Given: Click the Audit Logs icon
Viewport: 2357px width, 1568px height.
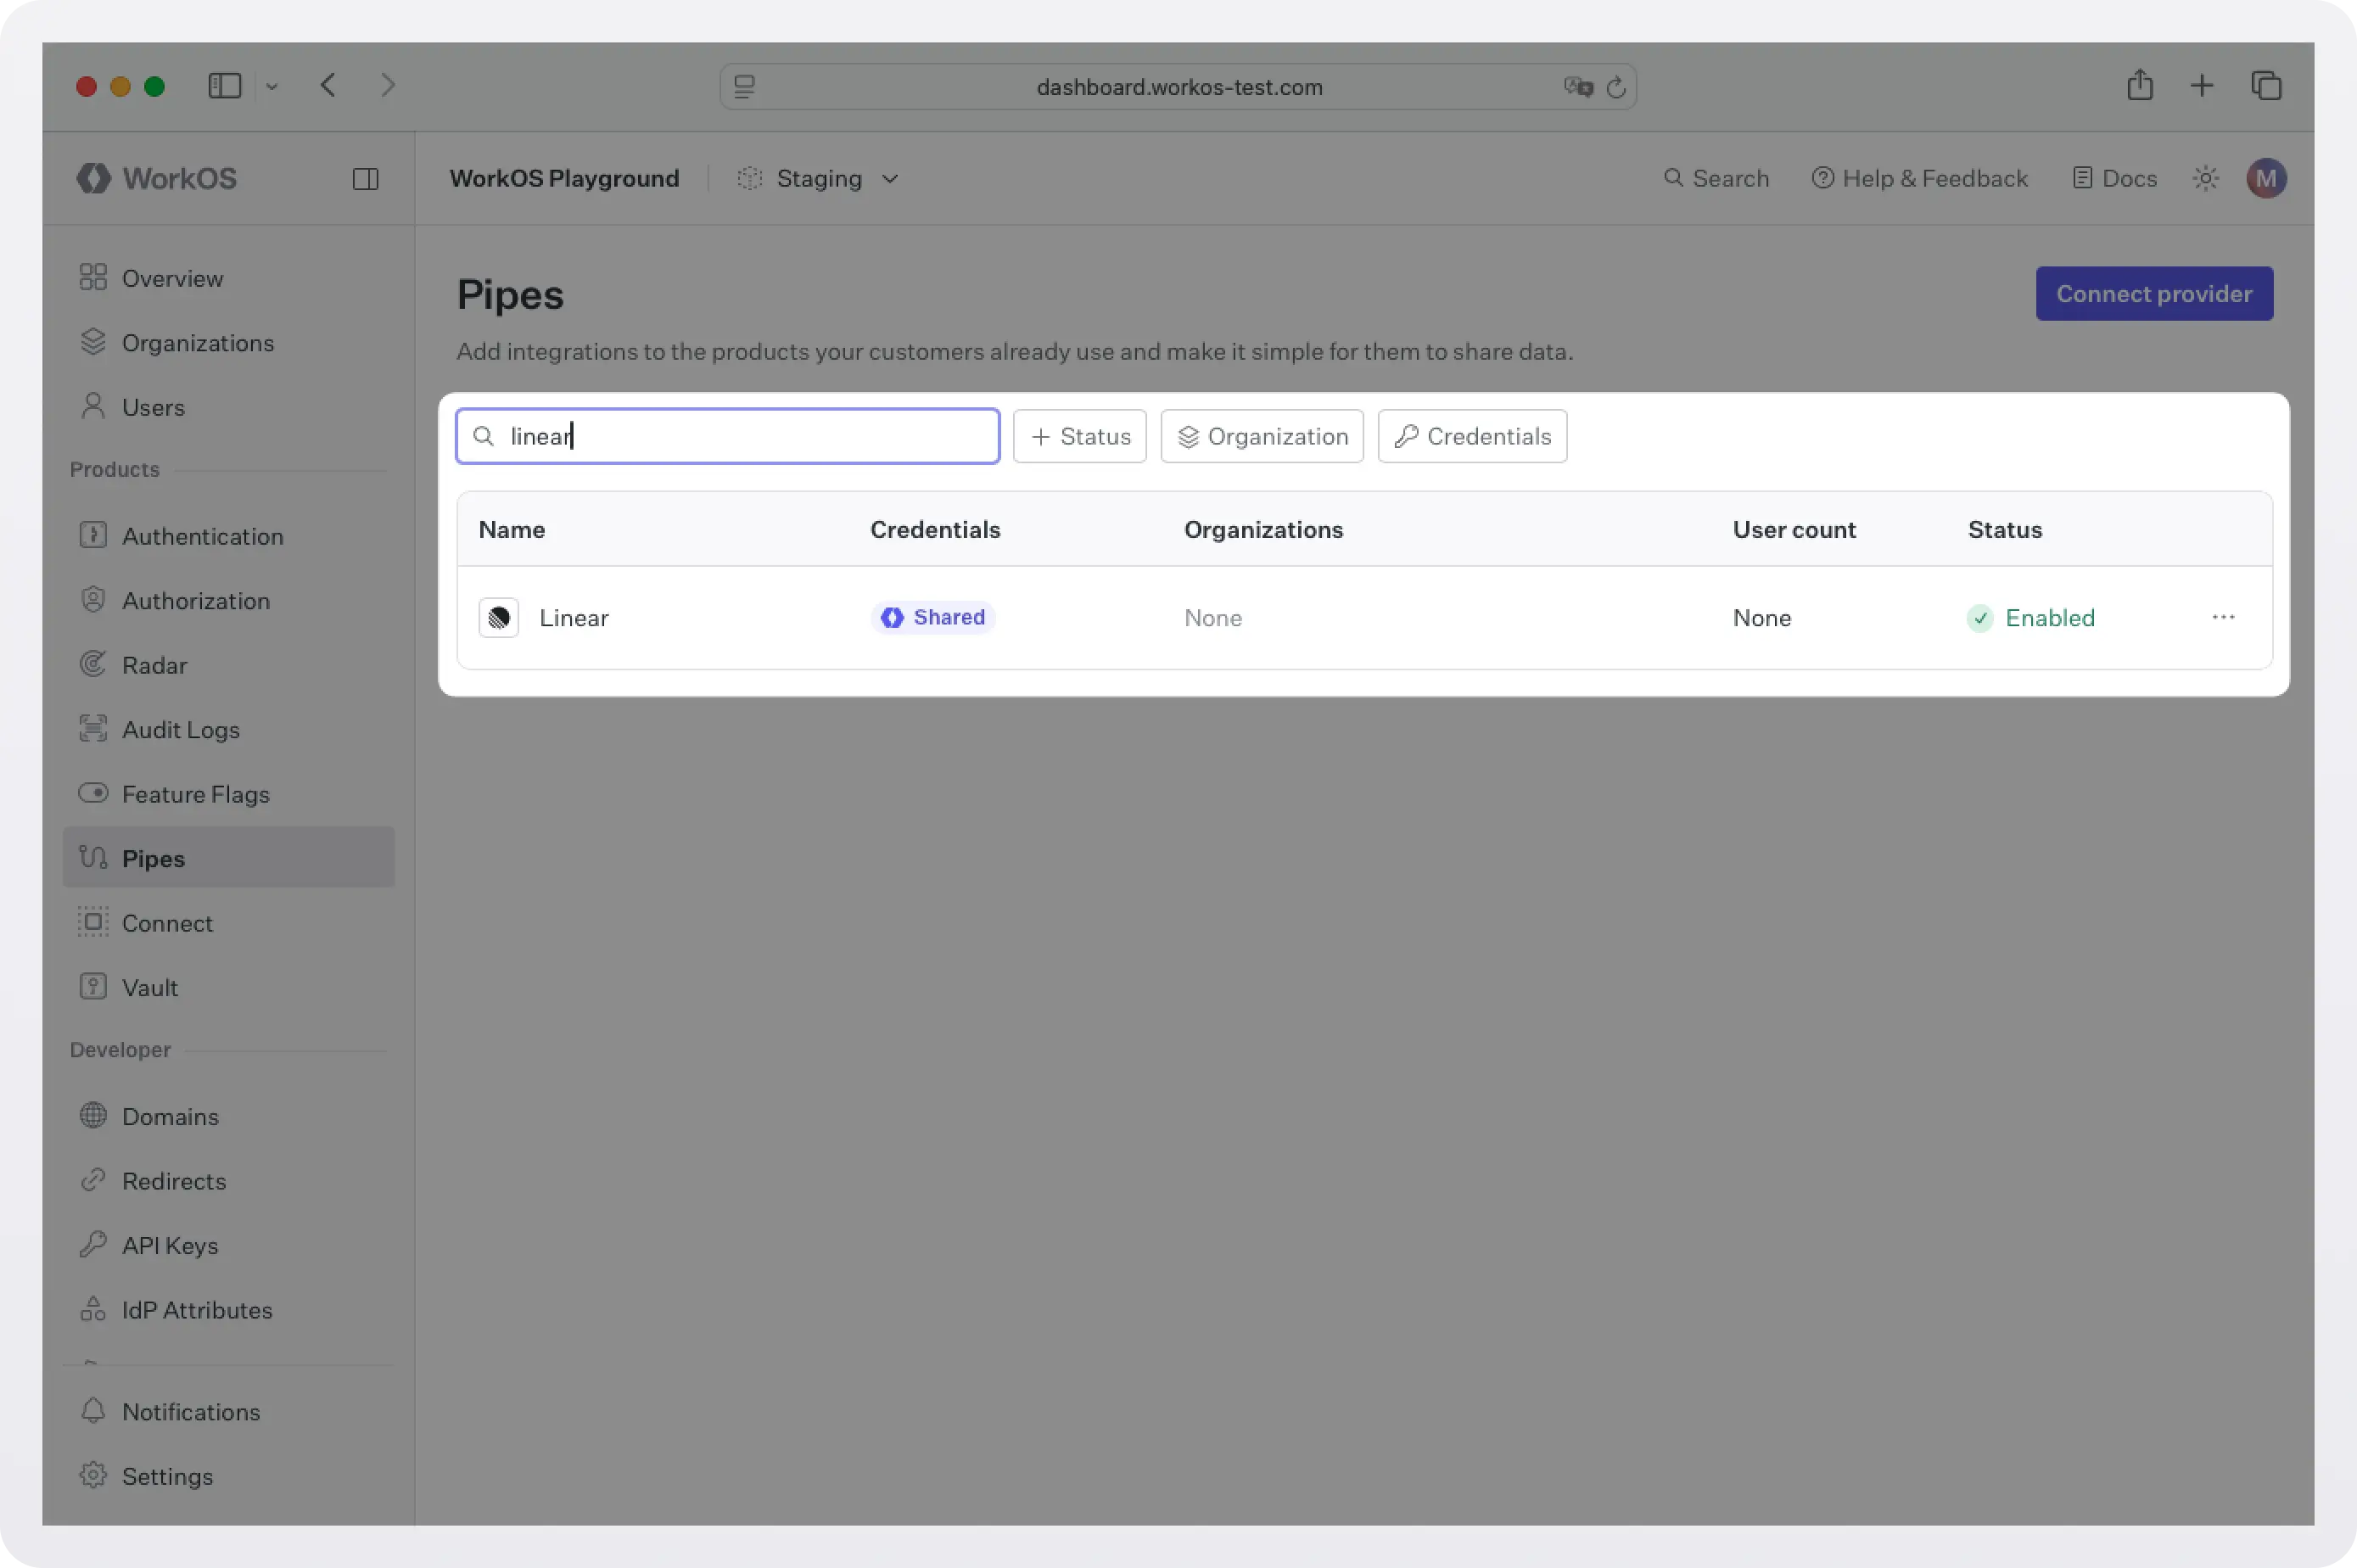Looking at the screenshot, I should [x=93, y=729].
